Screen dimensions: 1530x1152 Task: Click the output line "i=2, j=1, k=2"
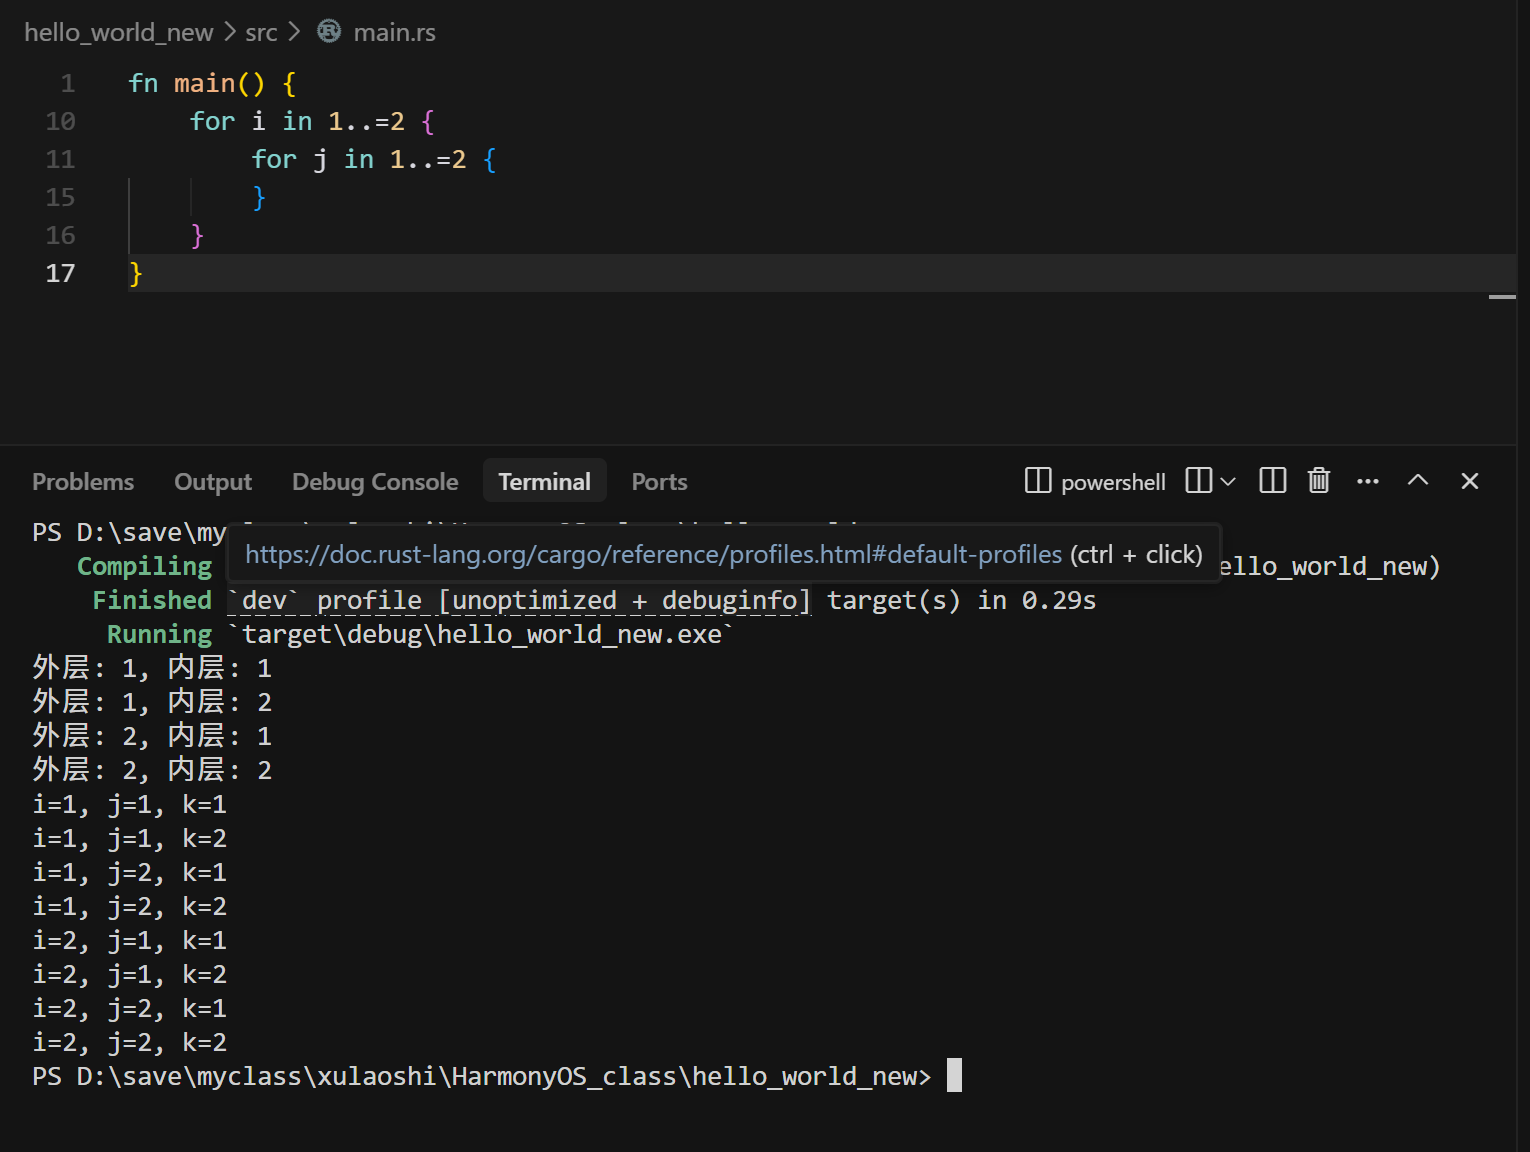click(130, 974)
